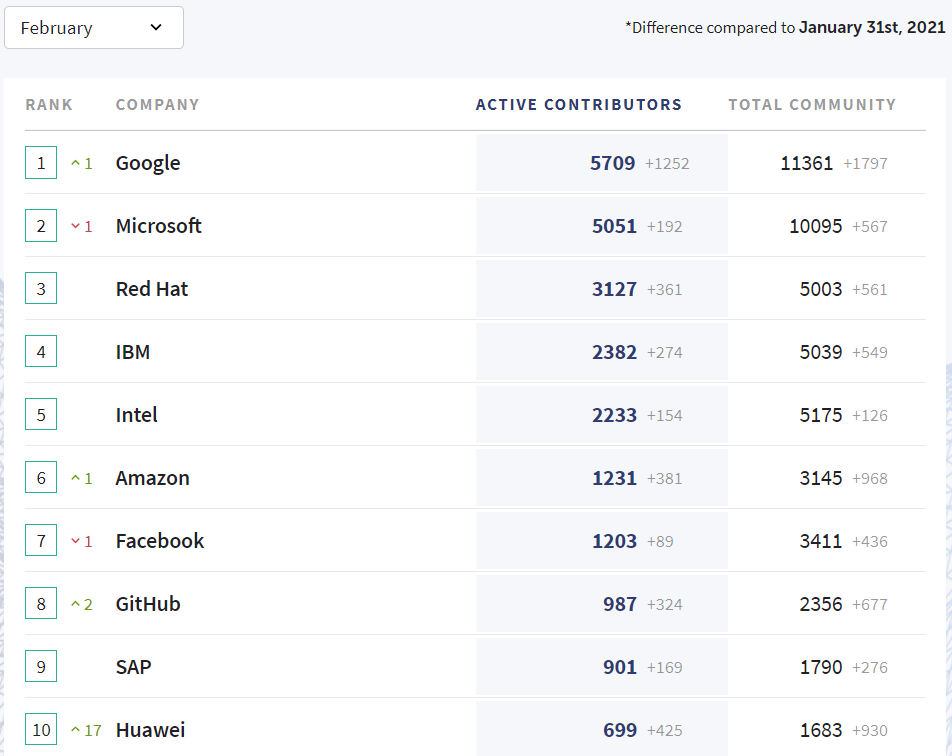Viewport: 952px width, 756px height.
Task: Click Microsoft's active contributors count 5051
Action: 614,226
